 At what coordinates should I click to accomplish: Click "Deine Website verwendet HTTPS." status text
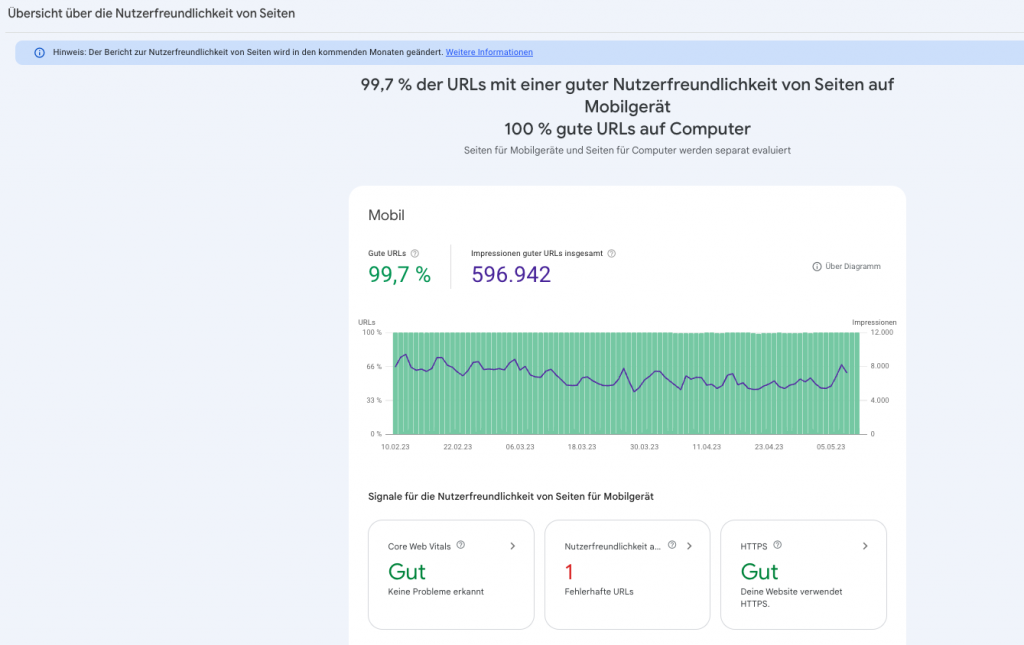tap(791, 597)
